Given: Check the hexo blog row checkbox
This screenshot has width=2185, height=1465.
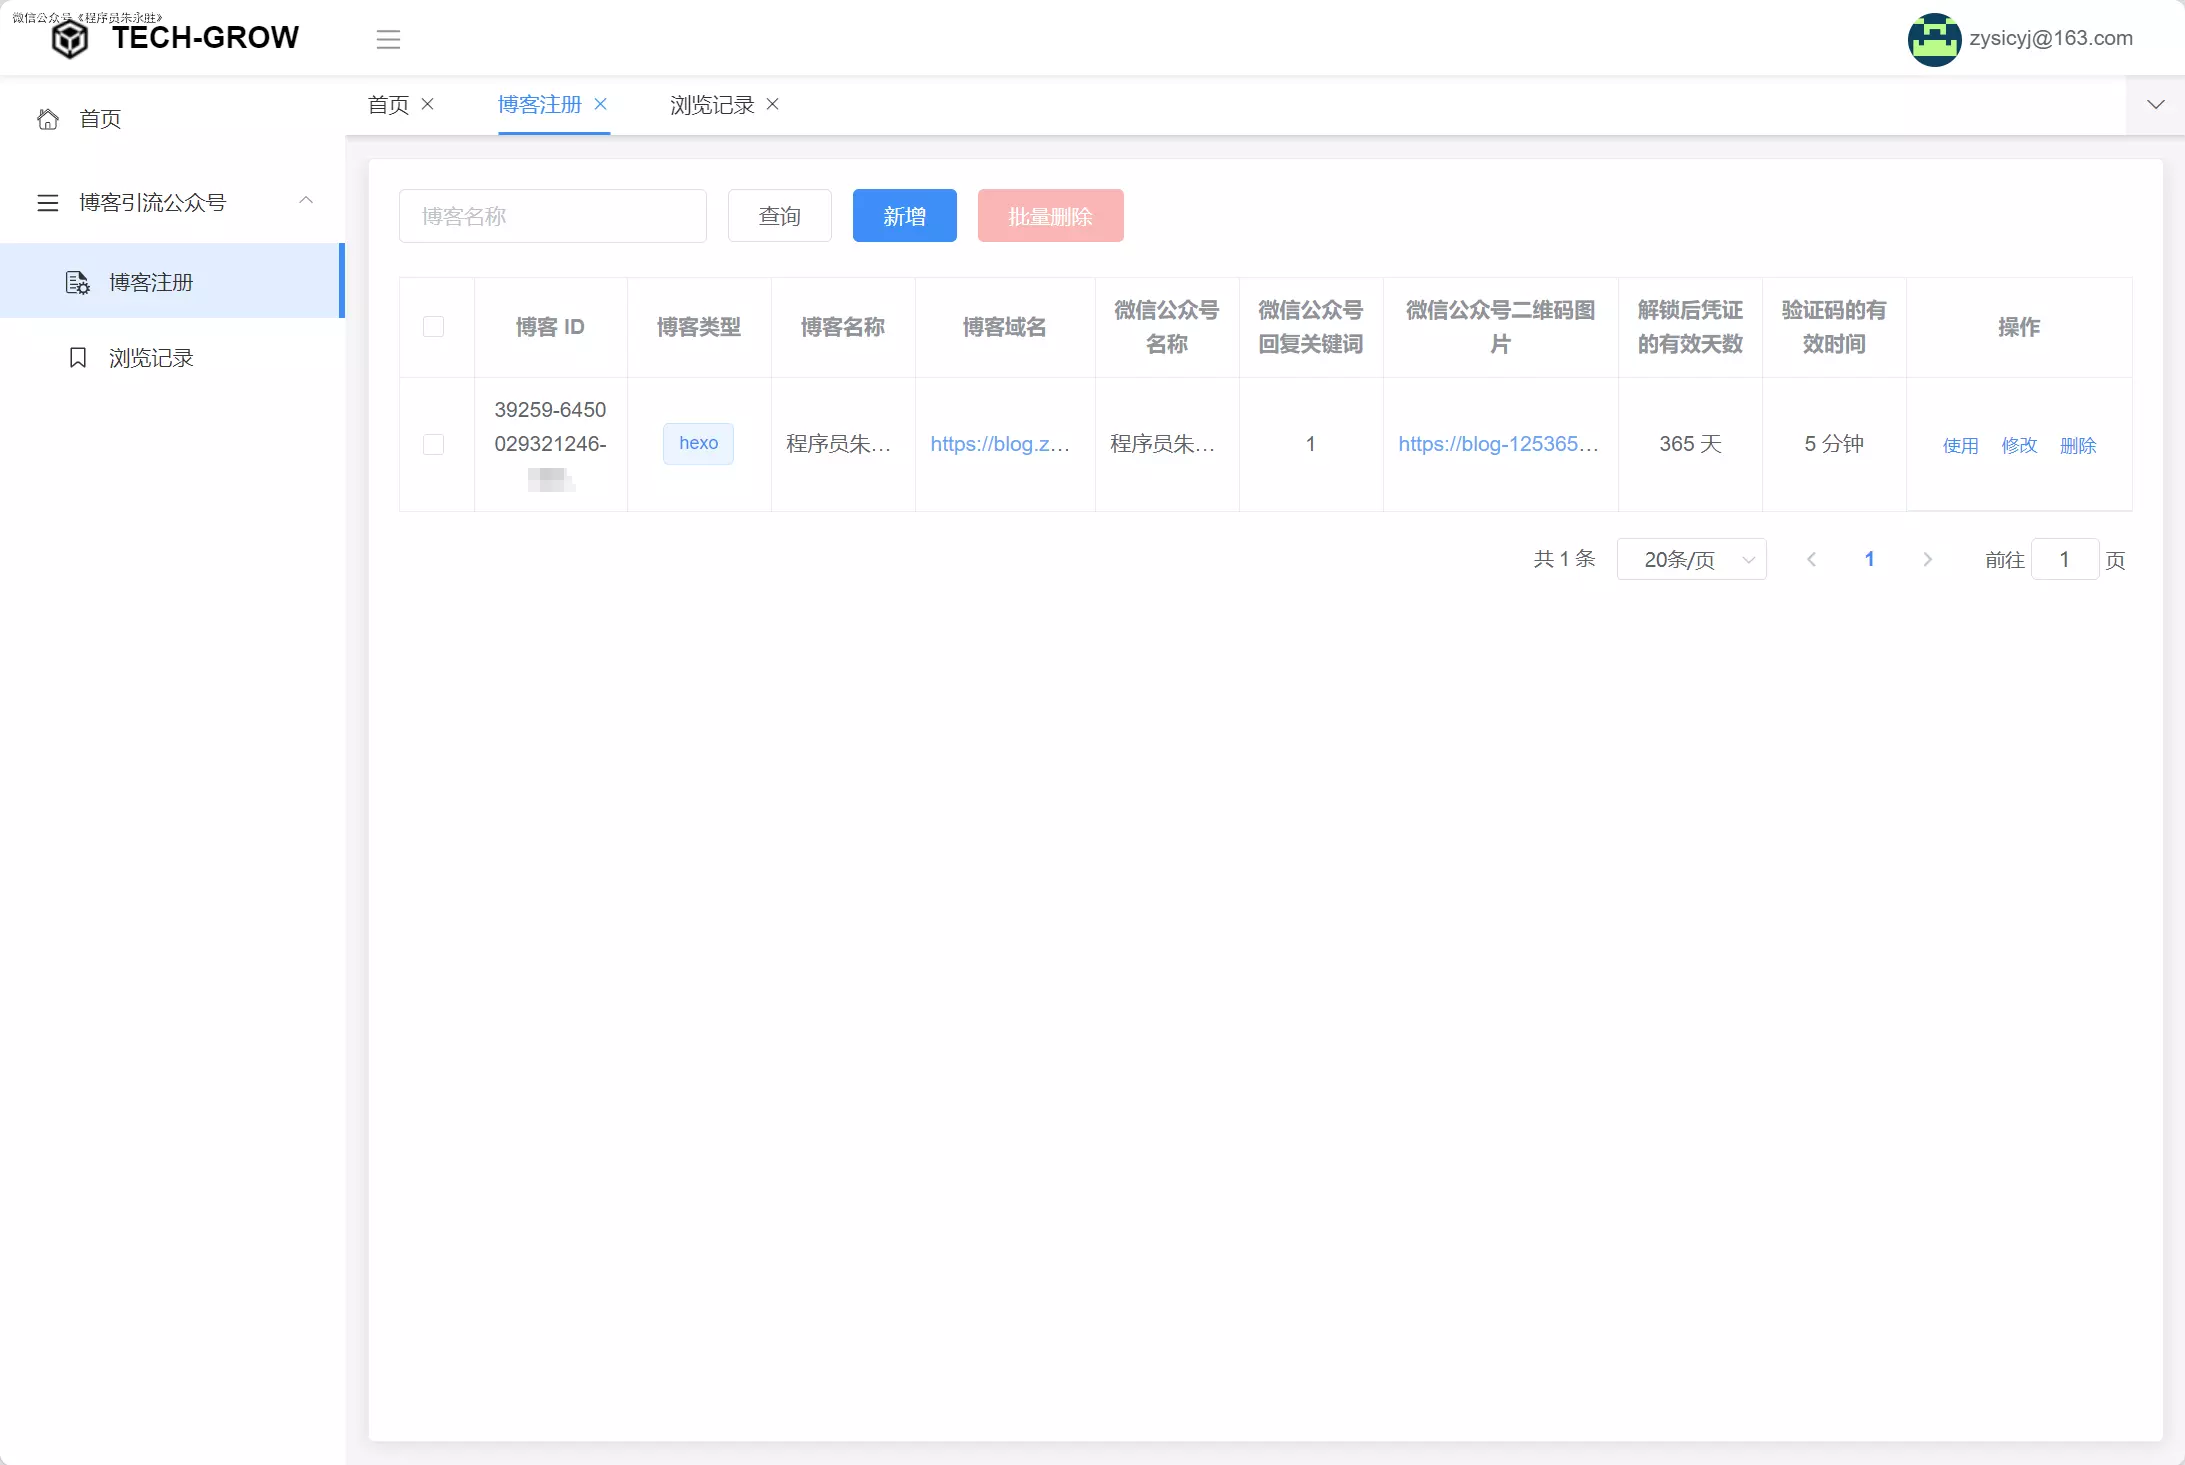Looking at the screenshot, I should (x=433, y=444).
